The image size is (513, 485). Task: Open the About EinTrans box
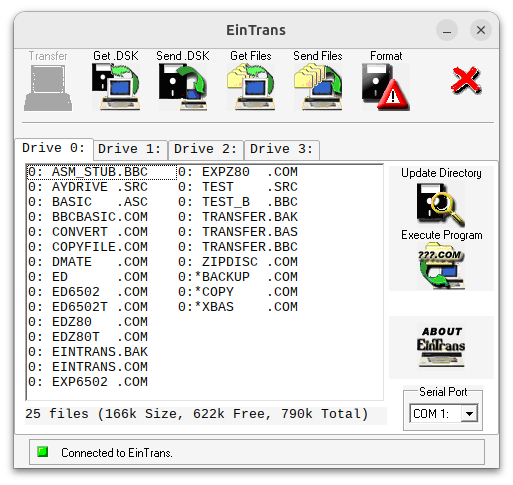click(441, 347)
